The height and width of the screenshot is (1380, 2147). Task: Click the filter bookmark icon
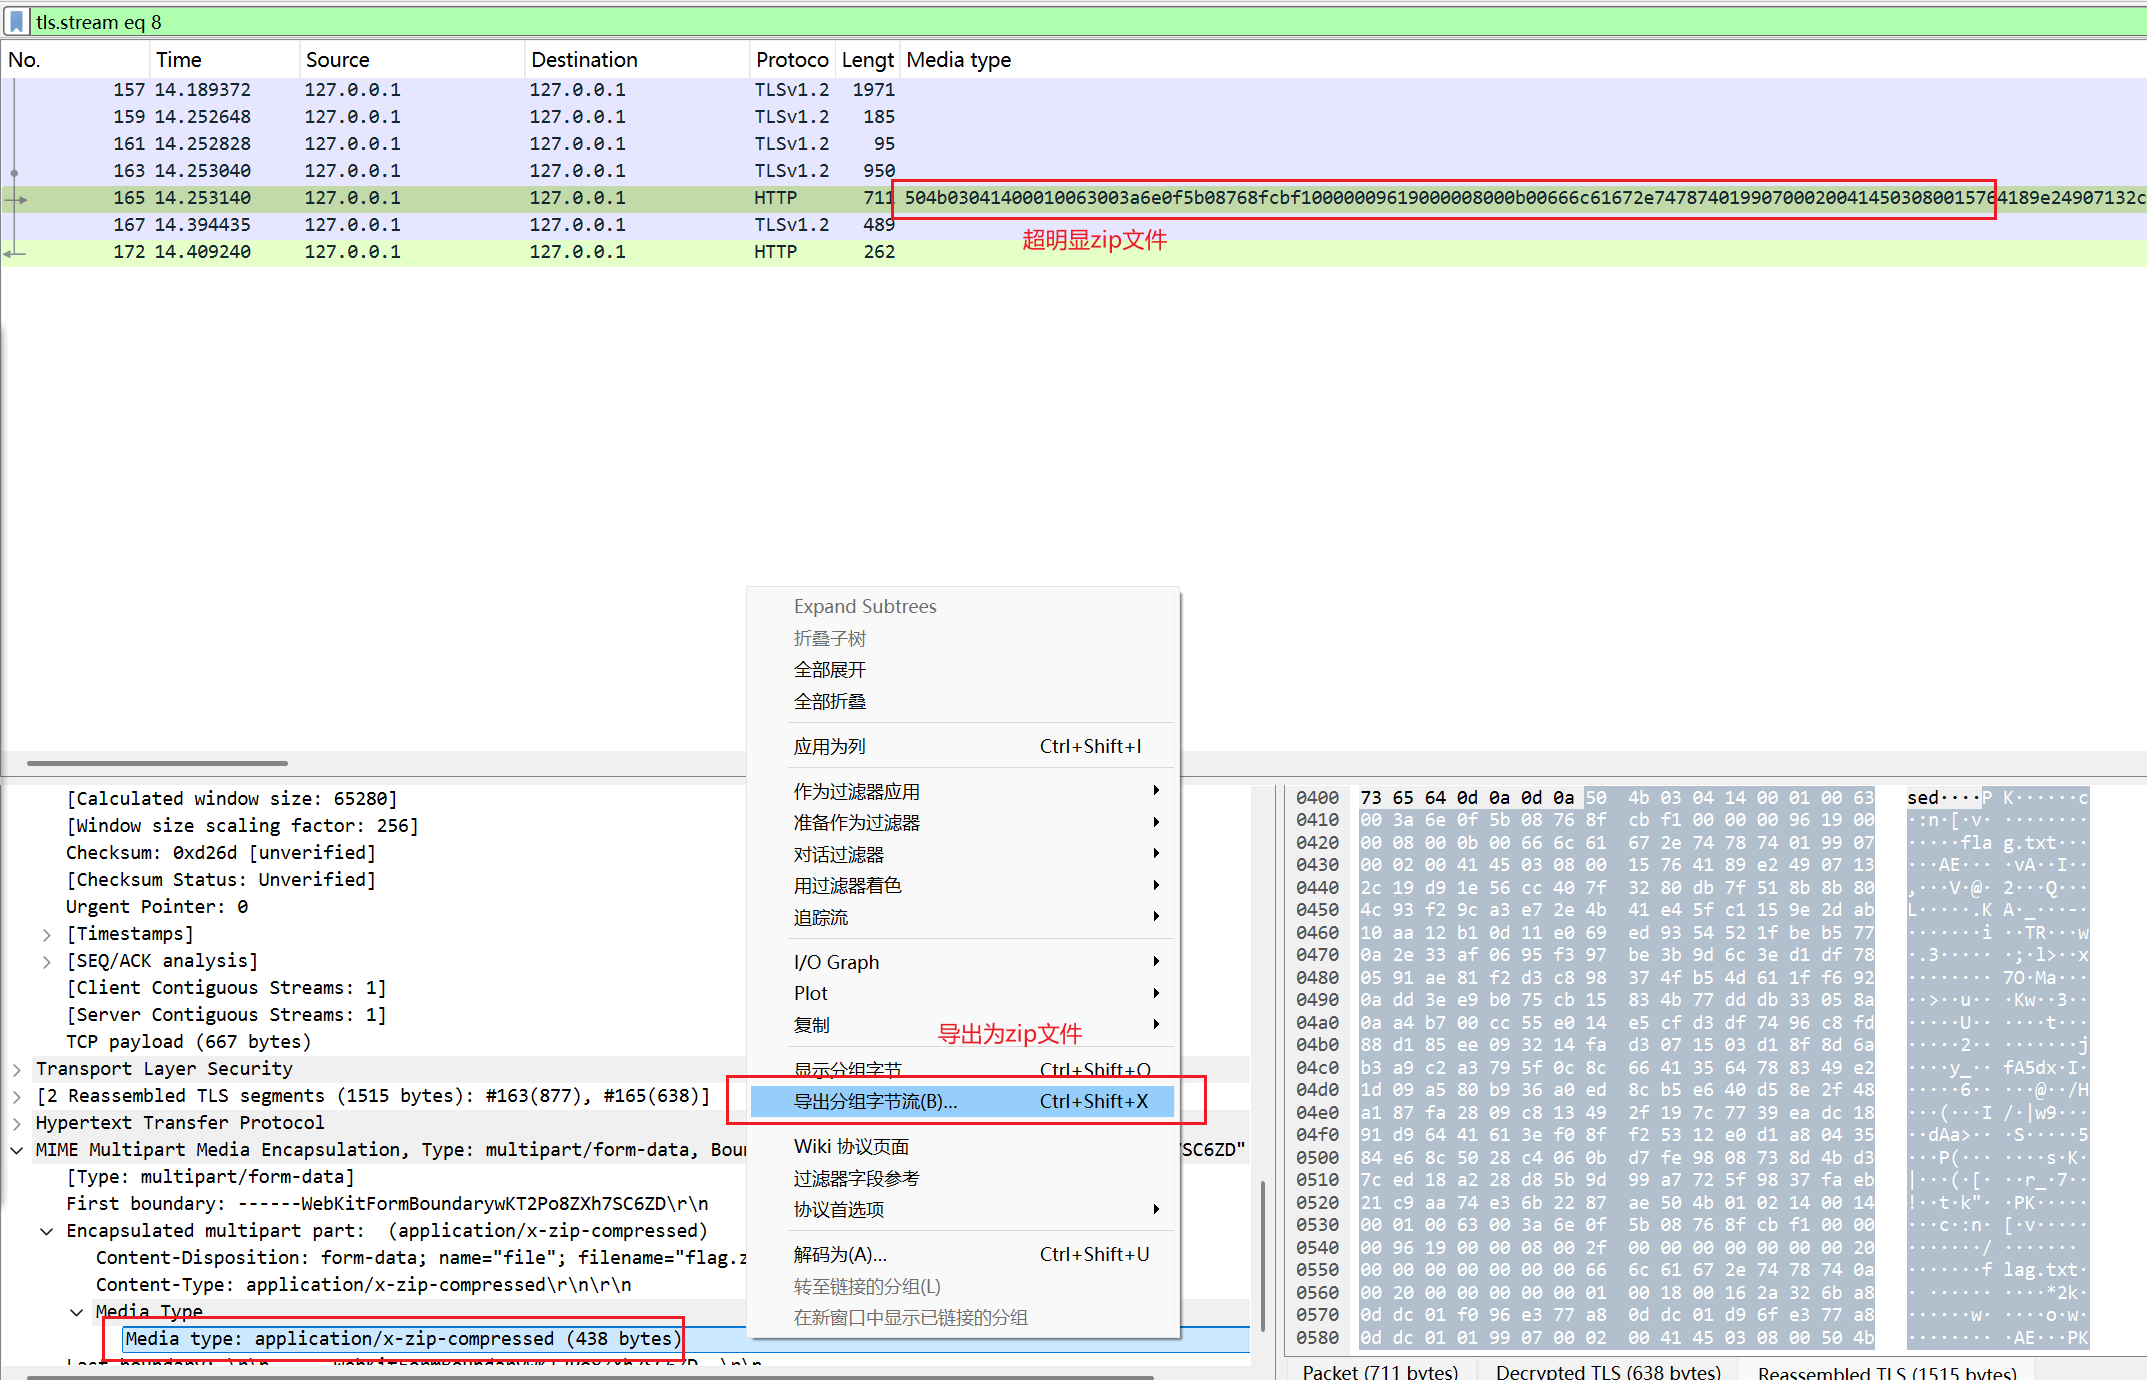[17, 21]
